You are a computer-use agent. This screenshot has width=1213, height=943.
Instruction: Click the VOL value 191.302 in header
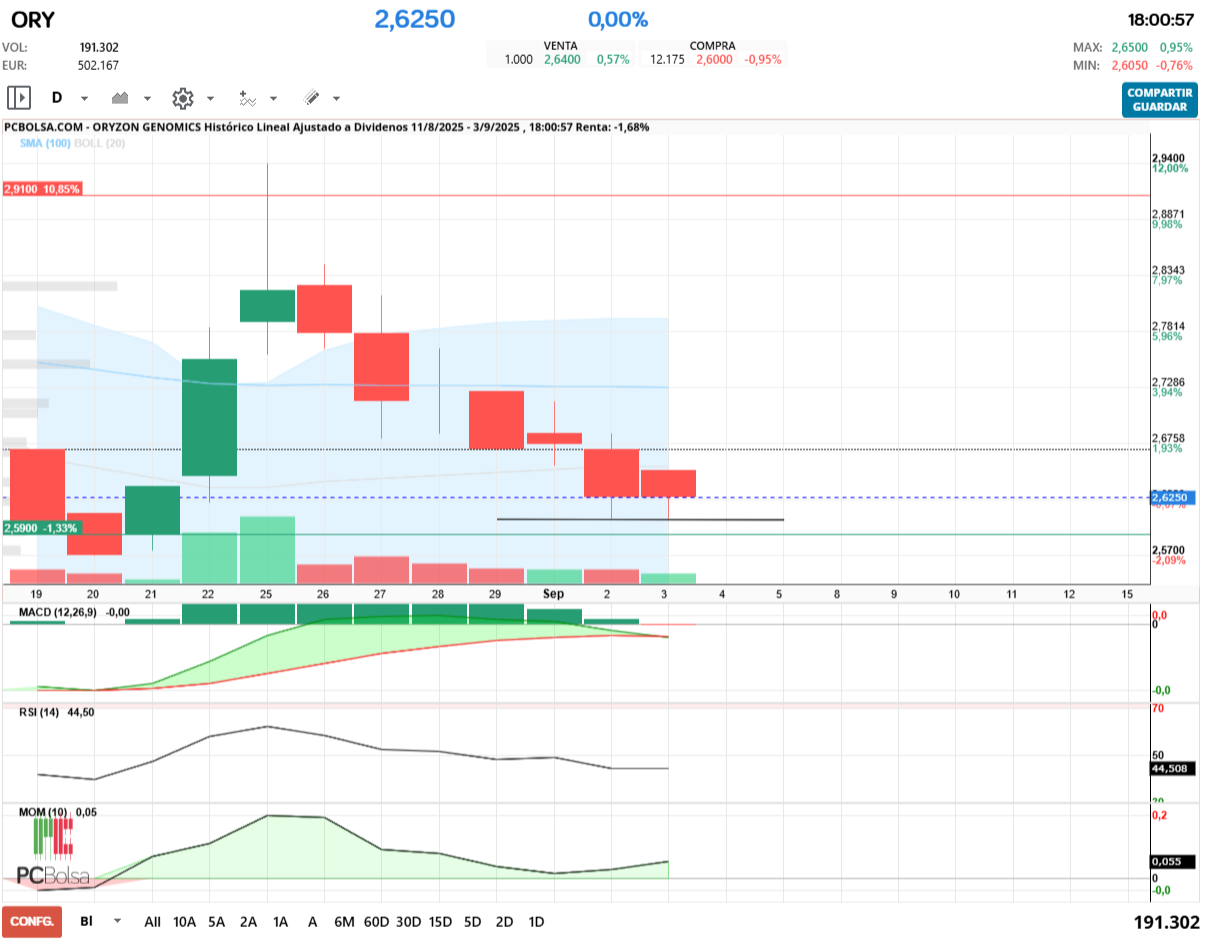[99, 47]
